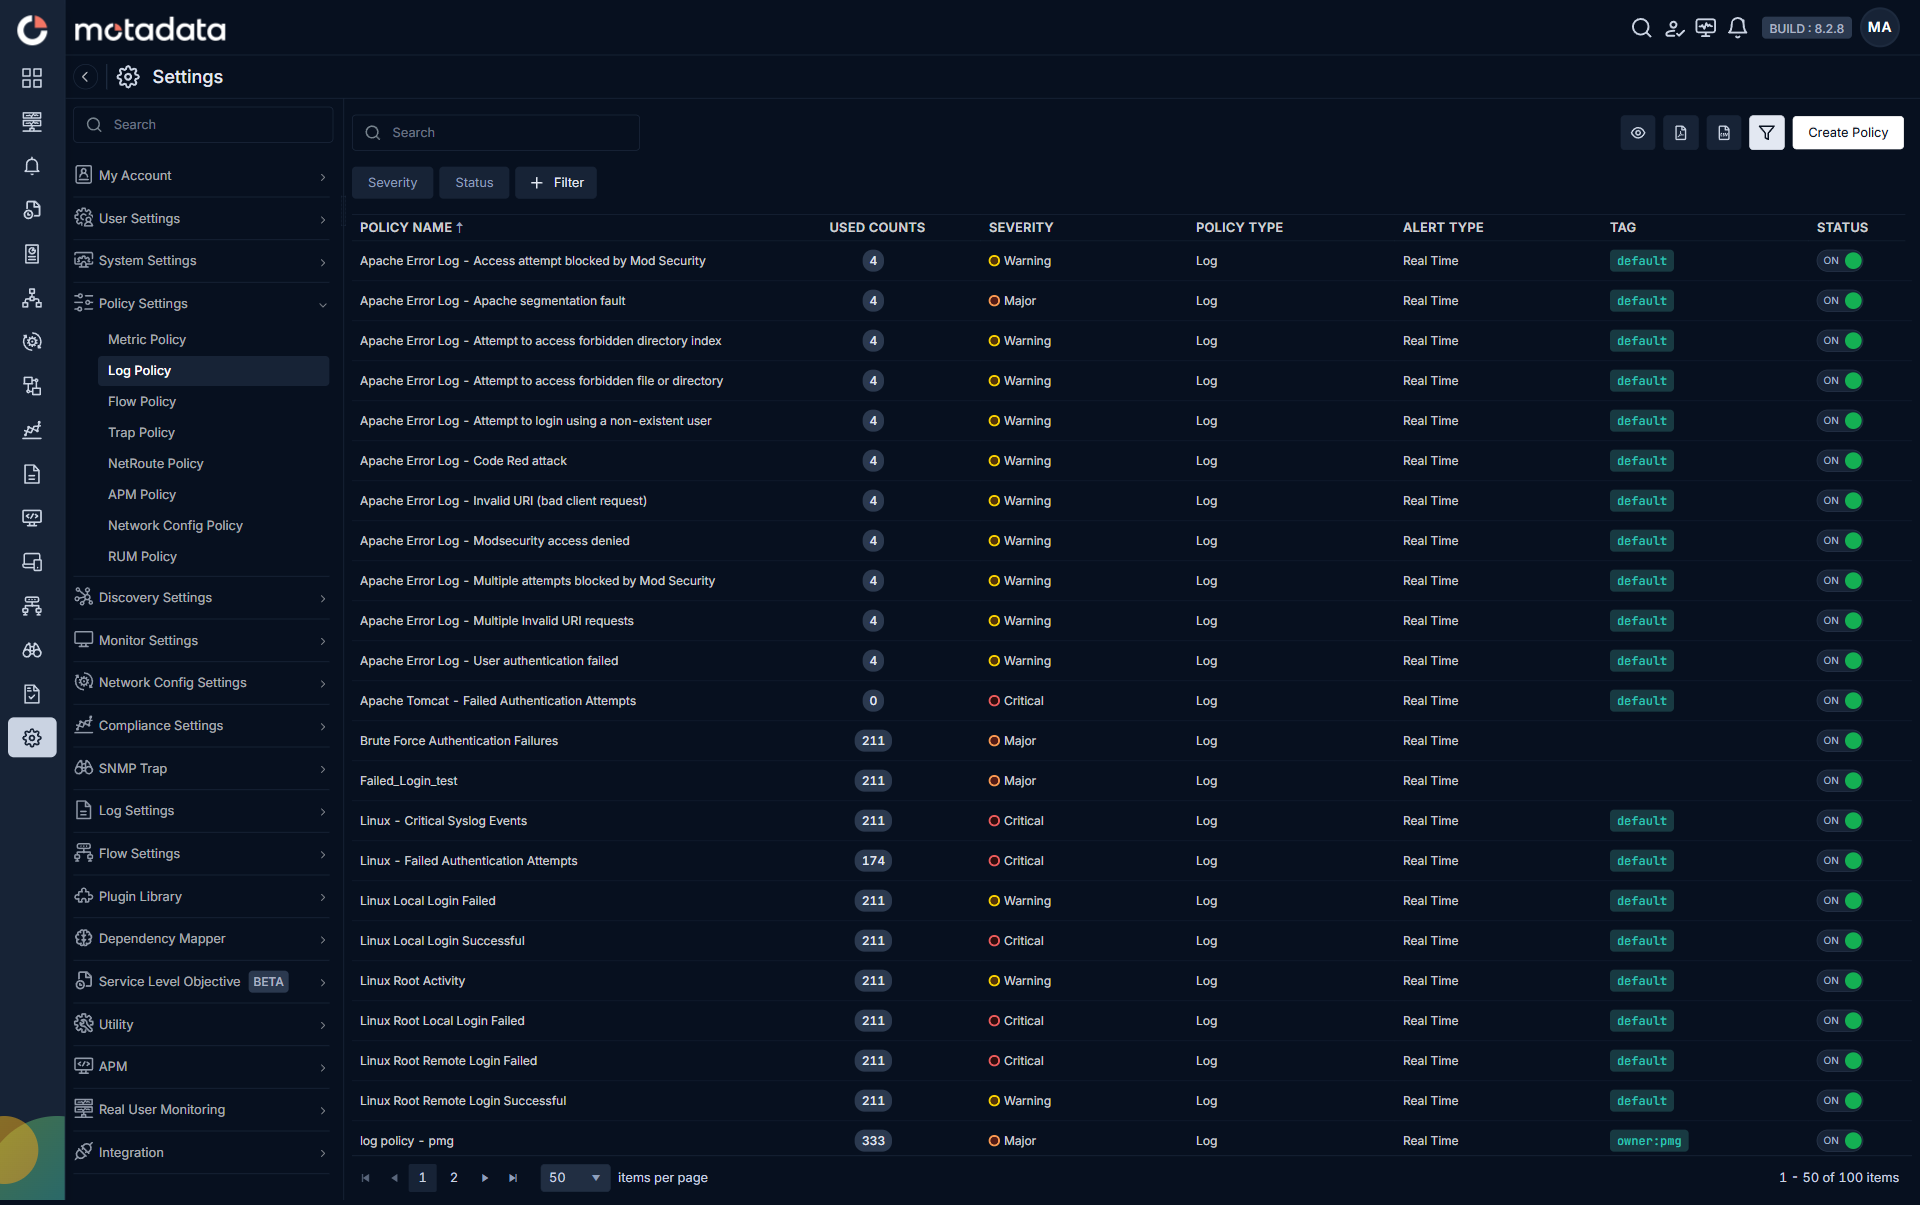Toggle log policy - pmg status switch

click(1840, 1141)
